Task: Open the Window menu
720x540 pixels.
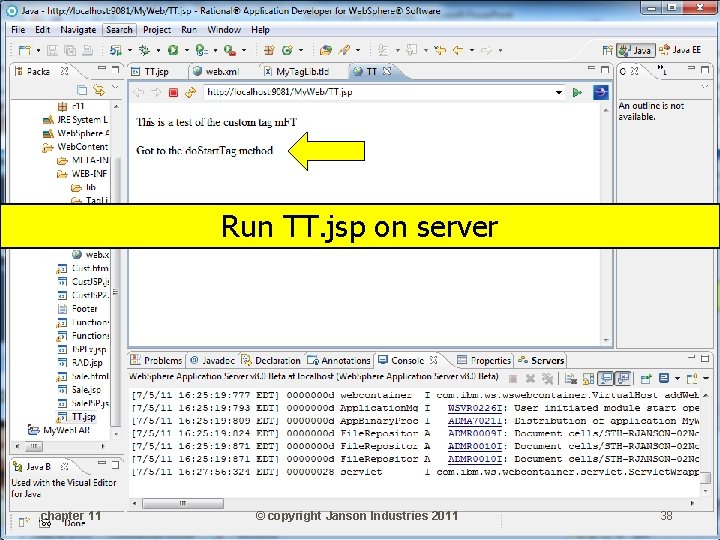Action: (x=224, y=30)
